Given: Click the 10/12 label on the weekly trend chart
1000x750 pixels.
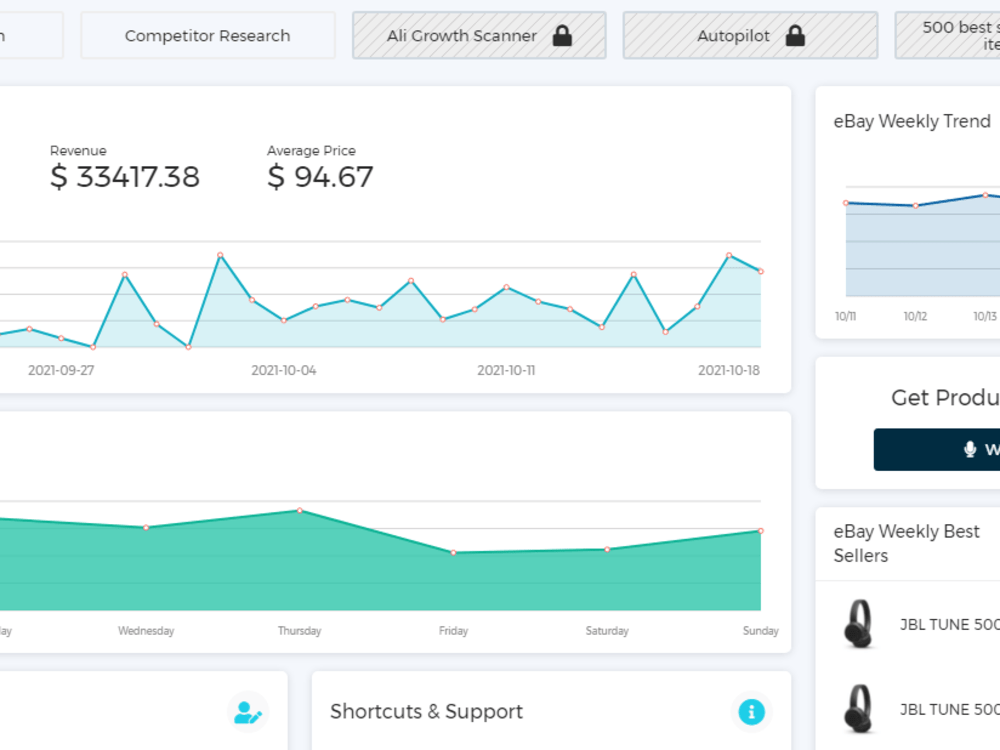Looking at the screenshot, I should pos(915,316).
